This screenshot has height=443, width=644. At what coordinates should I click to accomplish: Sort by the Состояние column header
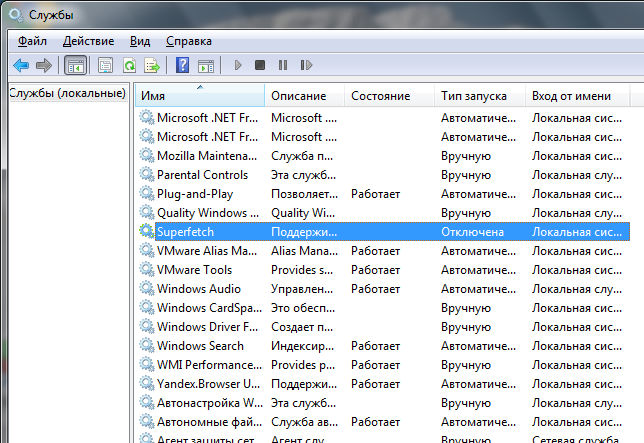point(389,96)
